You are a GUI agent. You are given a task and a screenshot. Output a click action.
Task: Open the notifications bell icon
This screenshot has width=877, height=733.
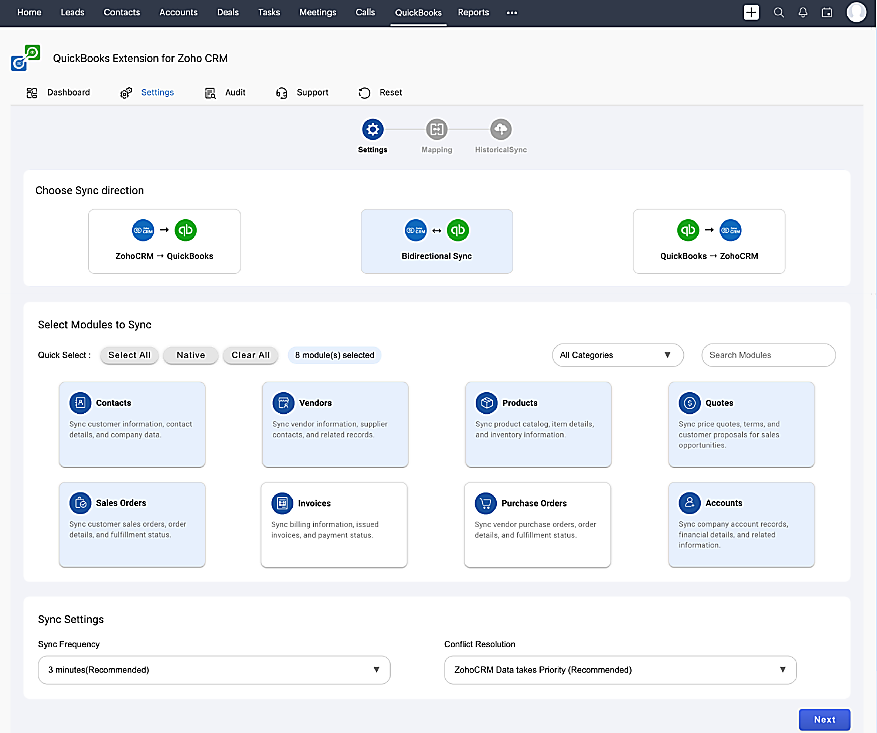tap(803, 12)
